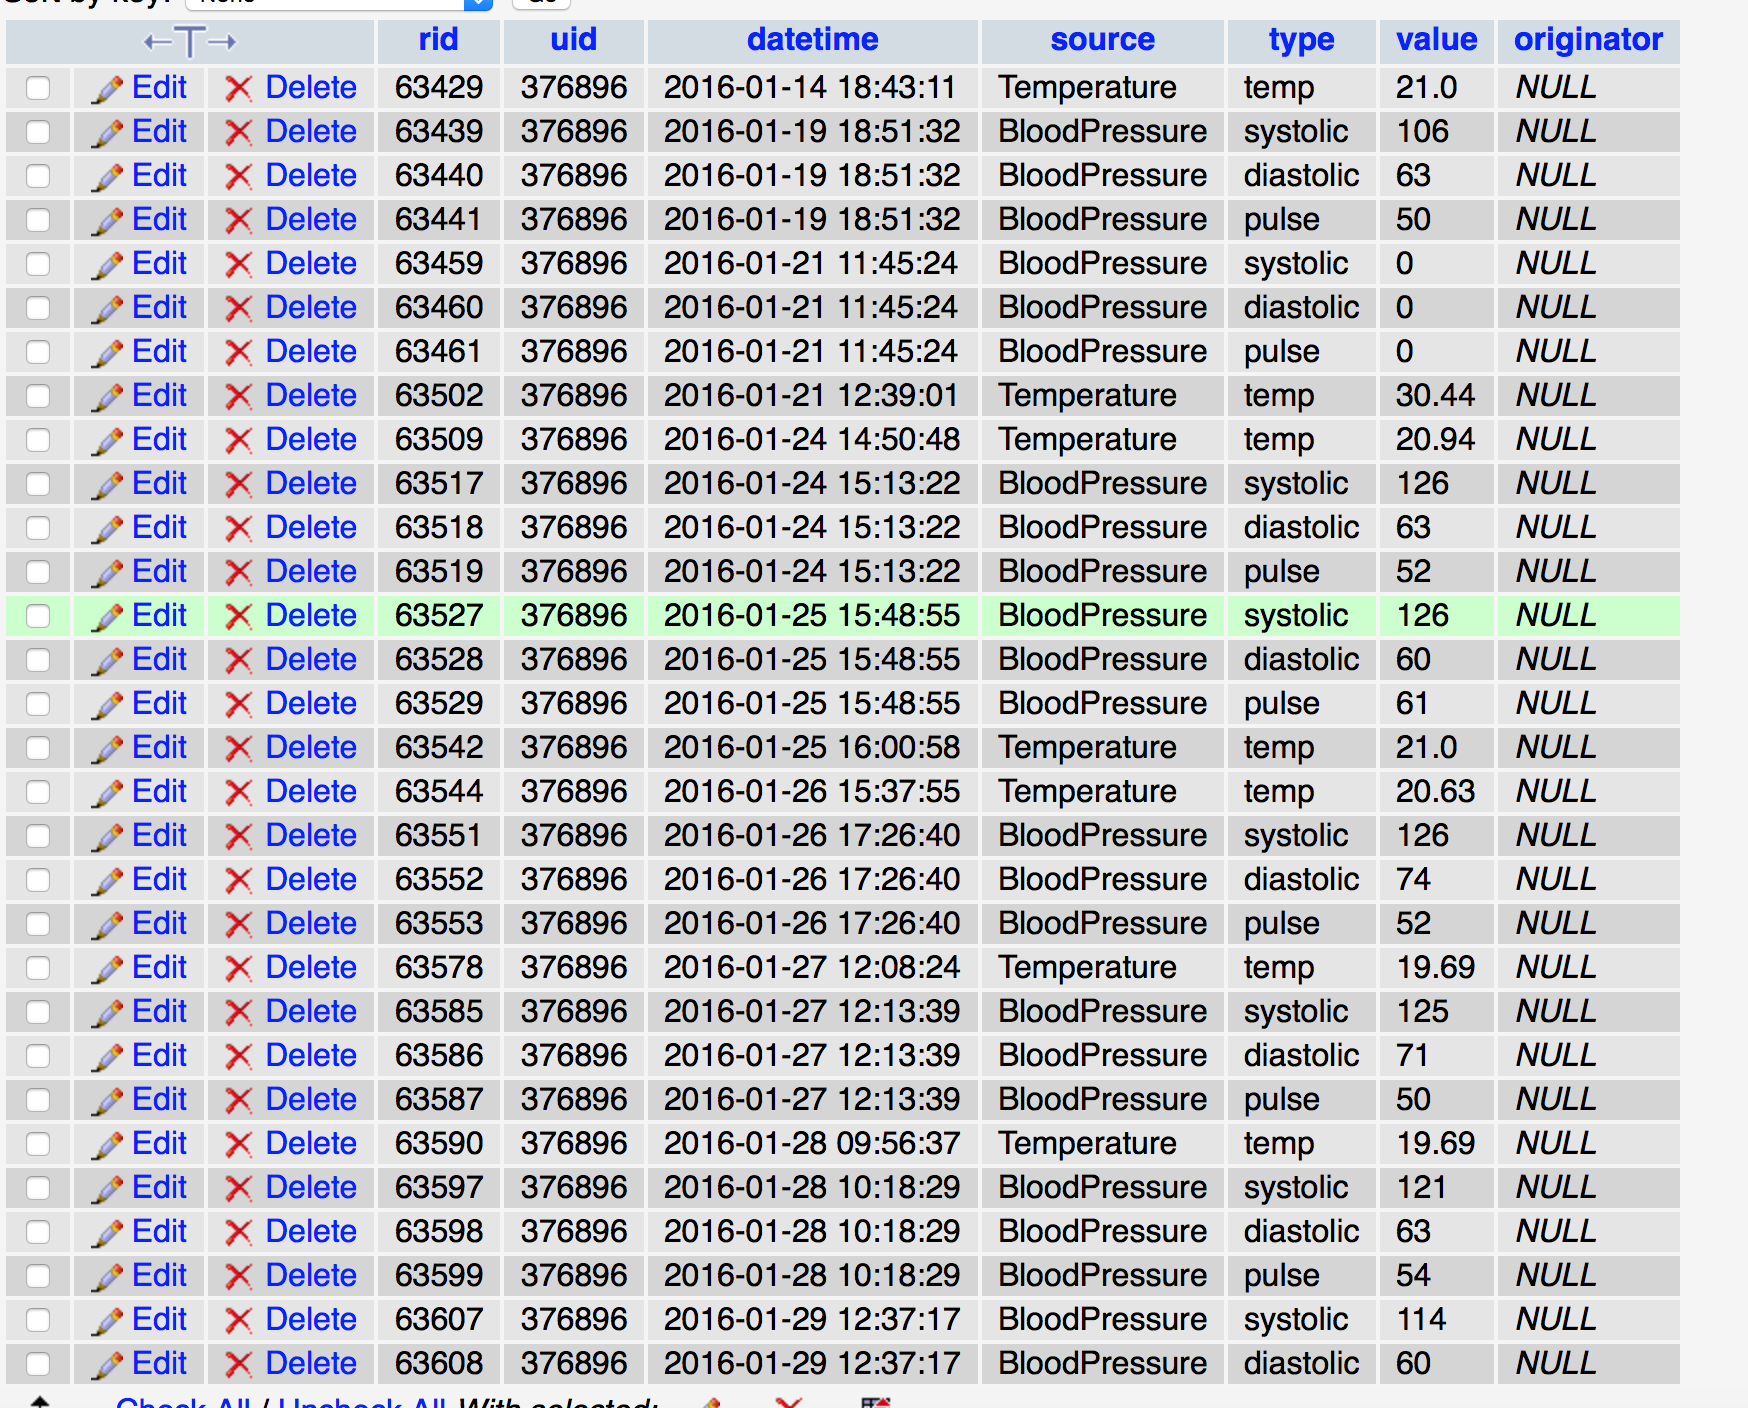1748x1408 pixels.
Task: Click the value 106 in rid 63439 row
Action: (1422, 131)
